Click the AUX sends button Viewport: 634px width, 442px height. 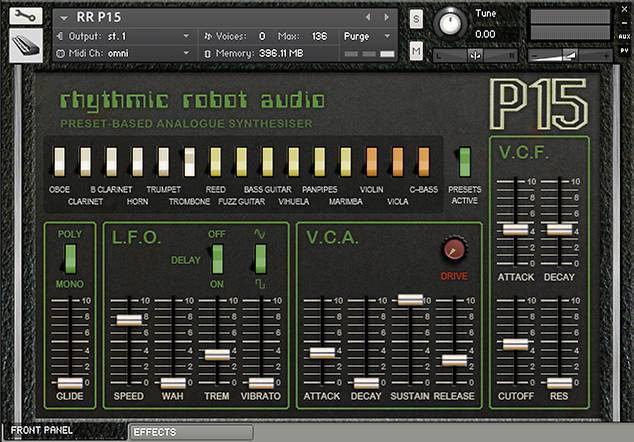tap(624, 37)
